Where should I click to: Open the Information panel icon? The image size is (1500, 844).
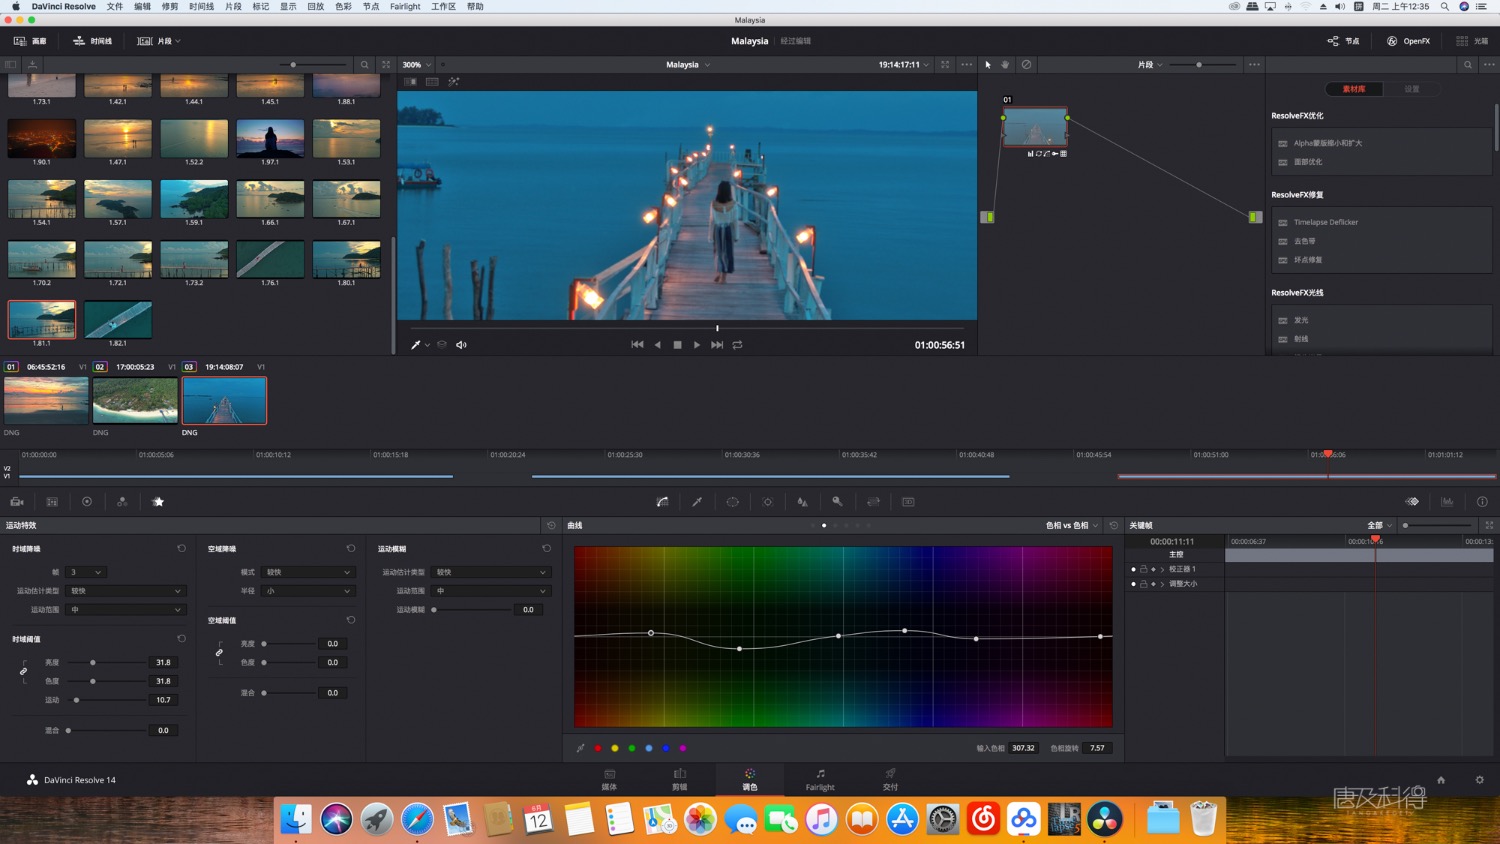pos(1482,502)
